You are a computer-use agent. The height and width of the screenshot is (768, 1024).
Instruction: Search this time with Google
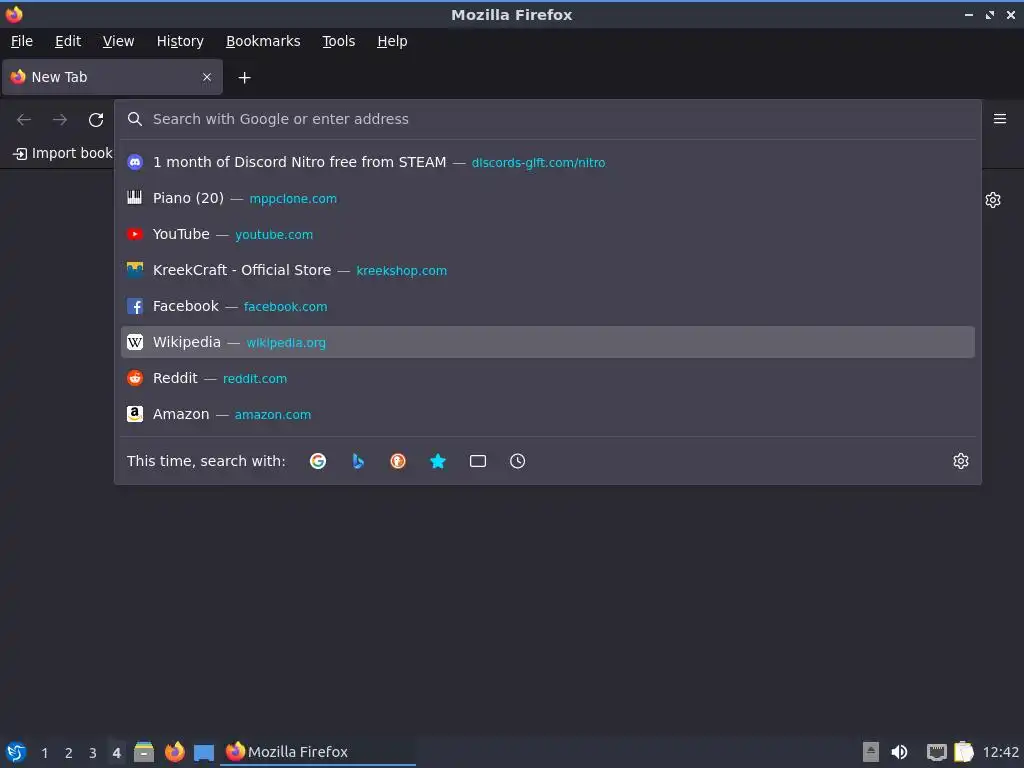318,461
